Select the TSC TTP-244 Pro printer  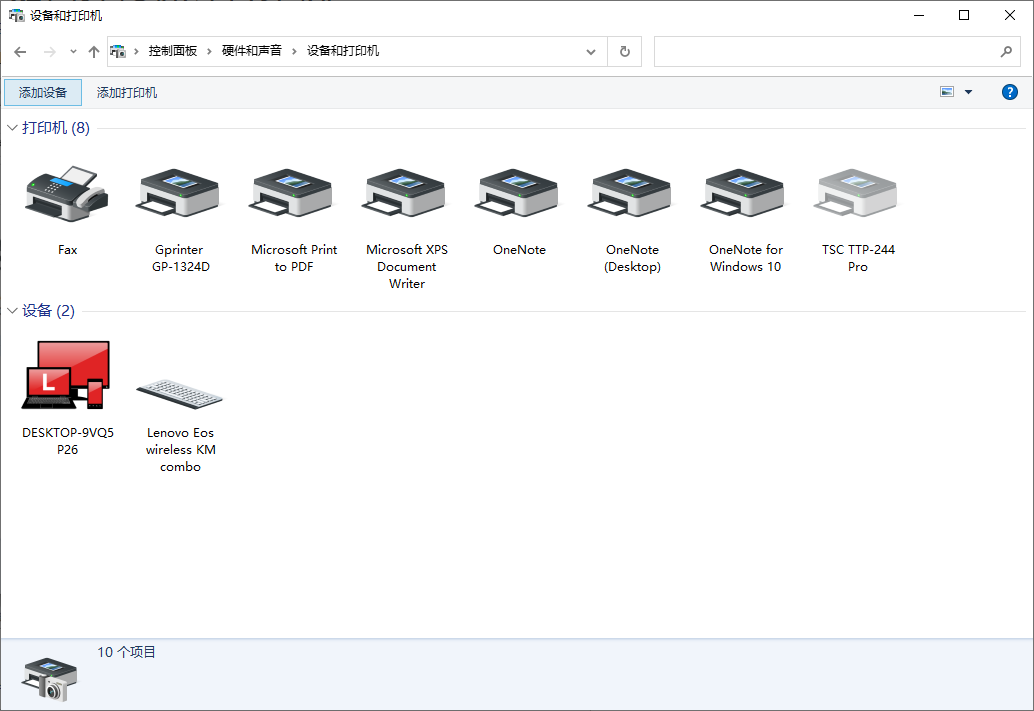[x=858, y=193]
